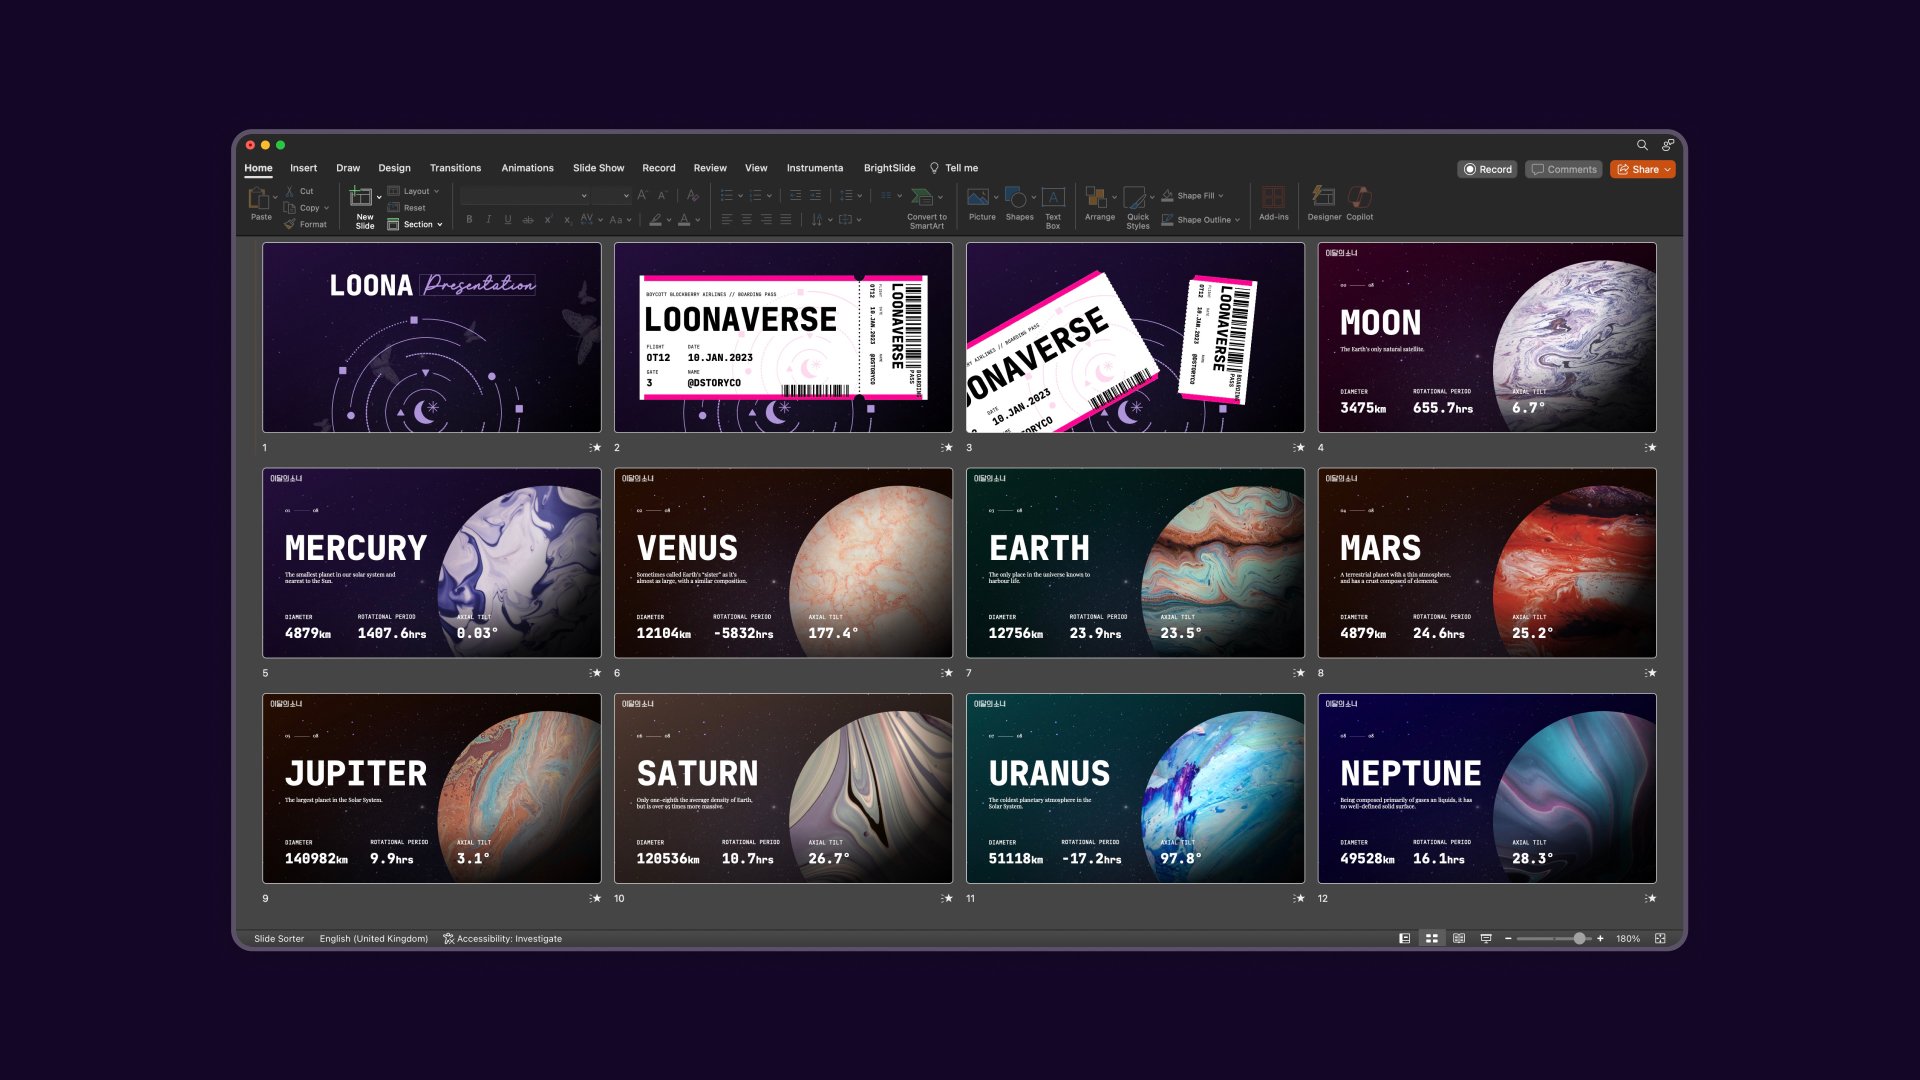Click Convert to SmartArt icon
This screenshot has height=1080, width=1920.
pos(924,197)
